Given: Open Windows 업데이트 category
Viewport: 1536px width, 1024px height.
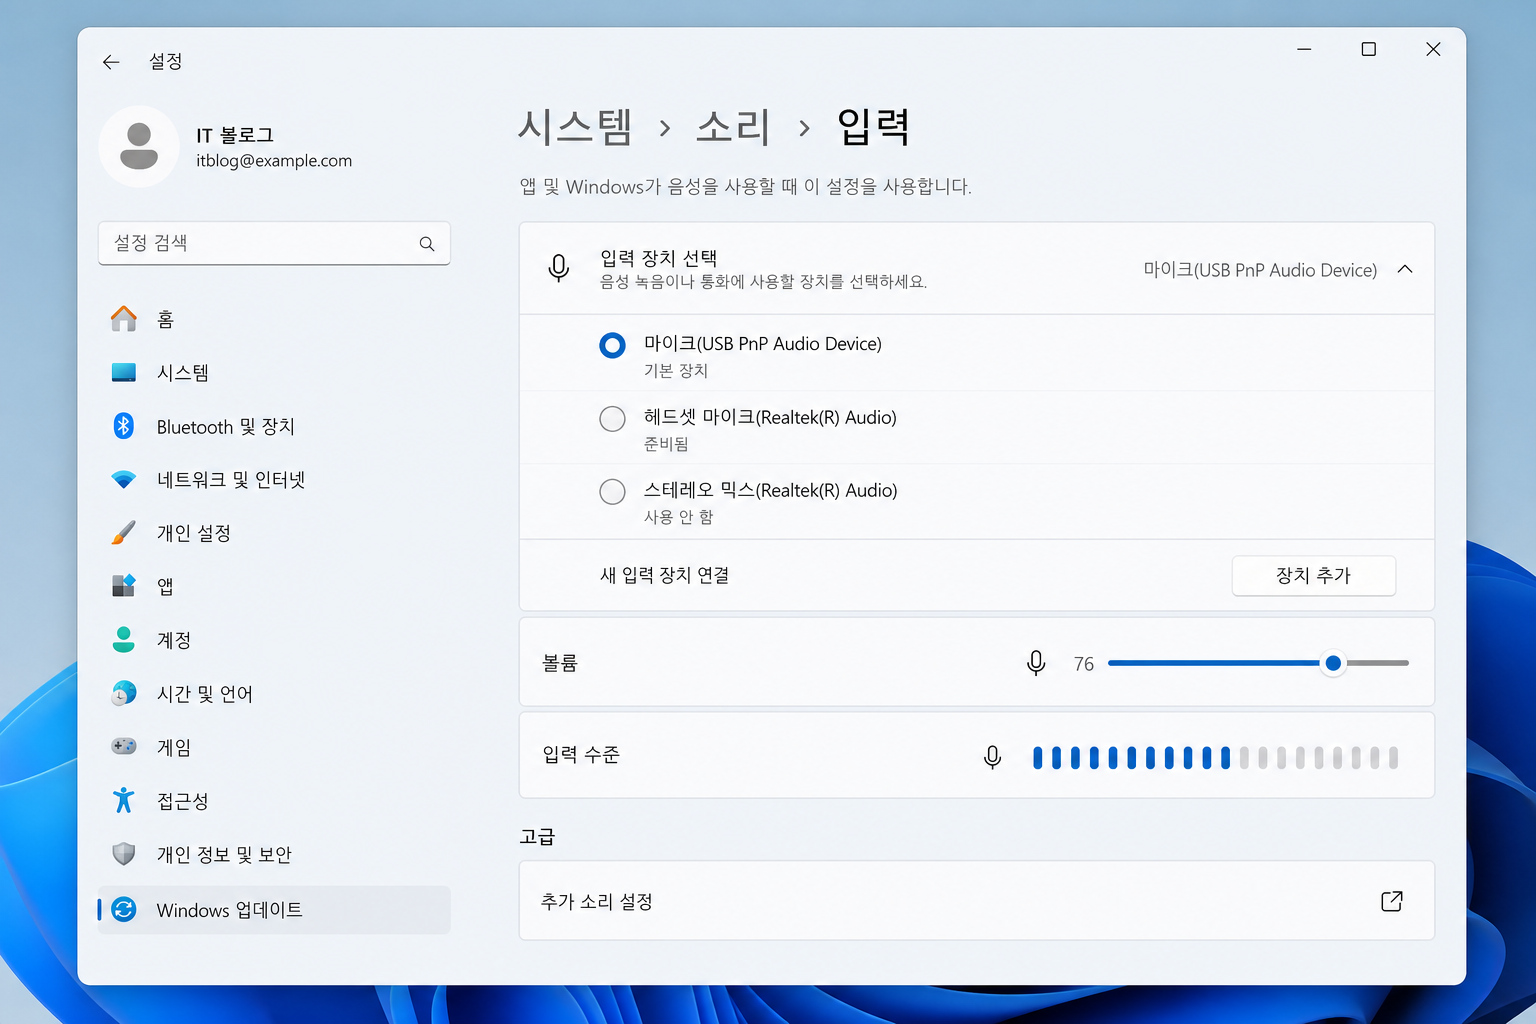Looking at the screenshot, I should [274, 910].
